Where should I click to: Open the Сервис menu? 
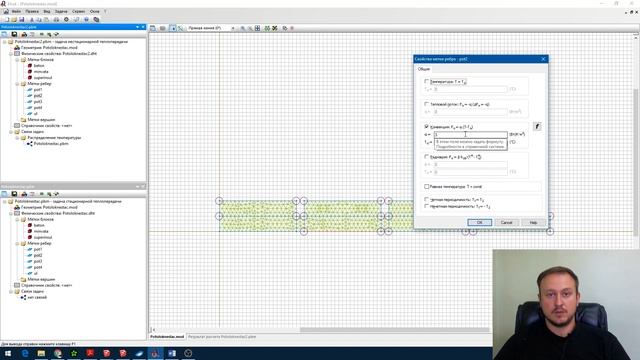[78, 11]
